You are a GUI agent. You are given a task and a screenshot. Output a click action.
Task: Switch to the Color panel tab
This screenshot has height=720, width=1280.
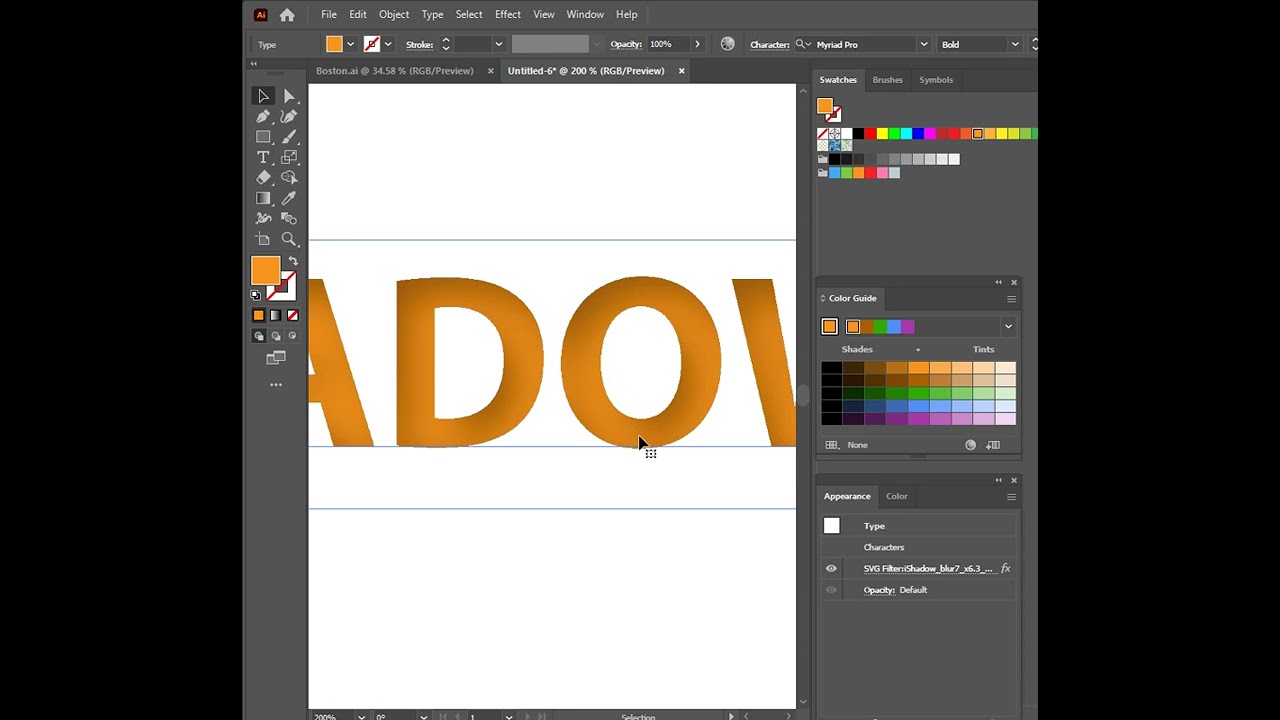897,497
